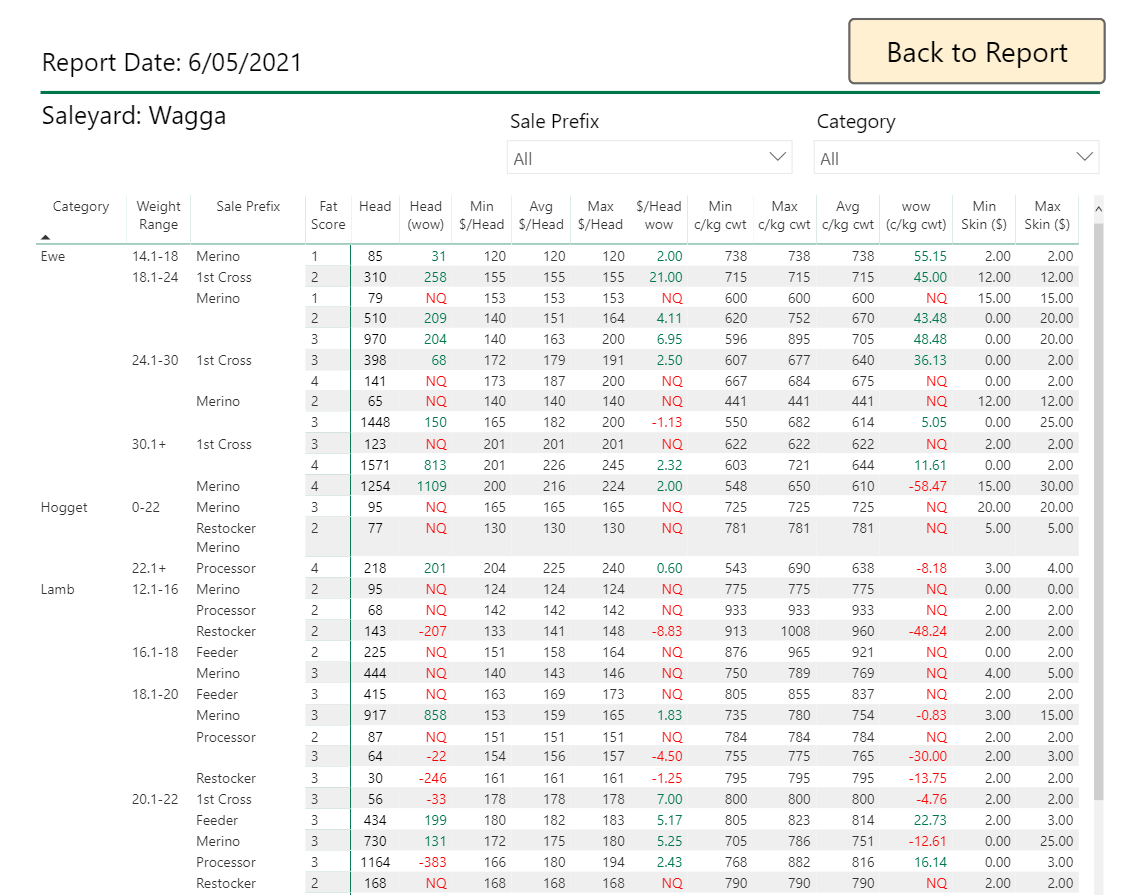Click weight range 14.1-18 under Ewe
Image resolution: width=1129 pixels, height=895 pixels.
(x=155, y=256)
